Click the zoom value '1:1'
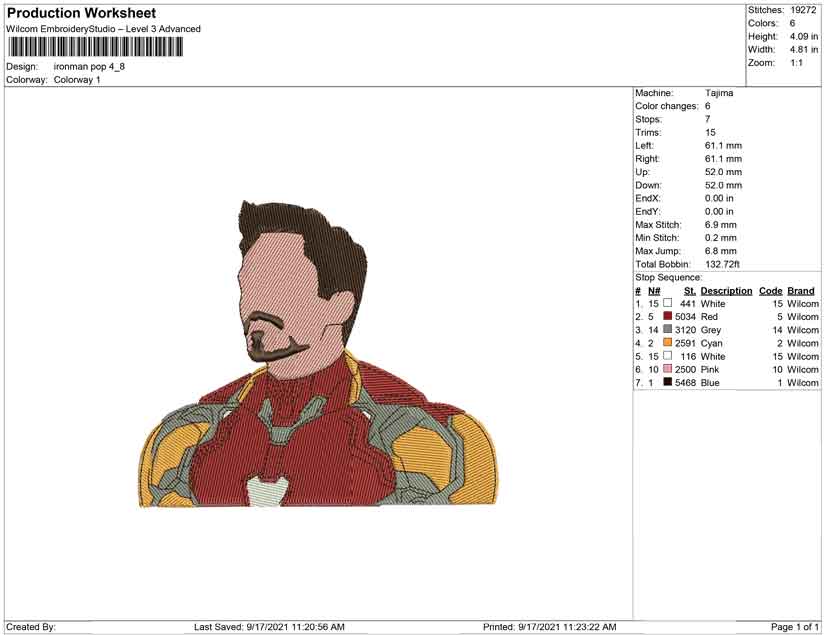The height and width of the screenshot is (635, 825). click(x=796, y=63)
